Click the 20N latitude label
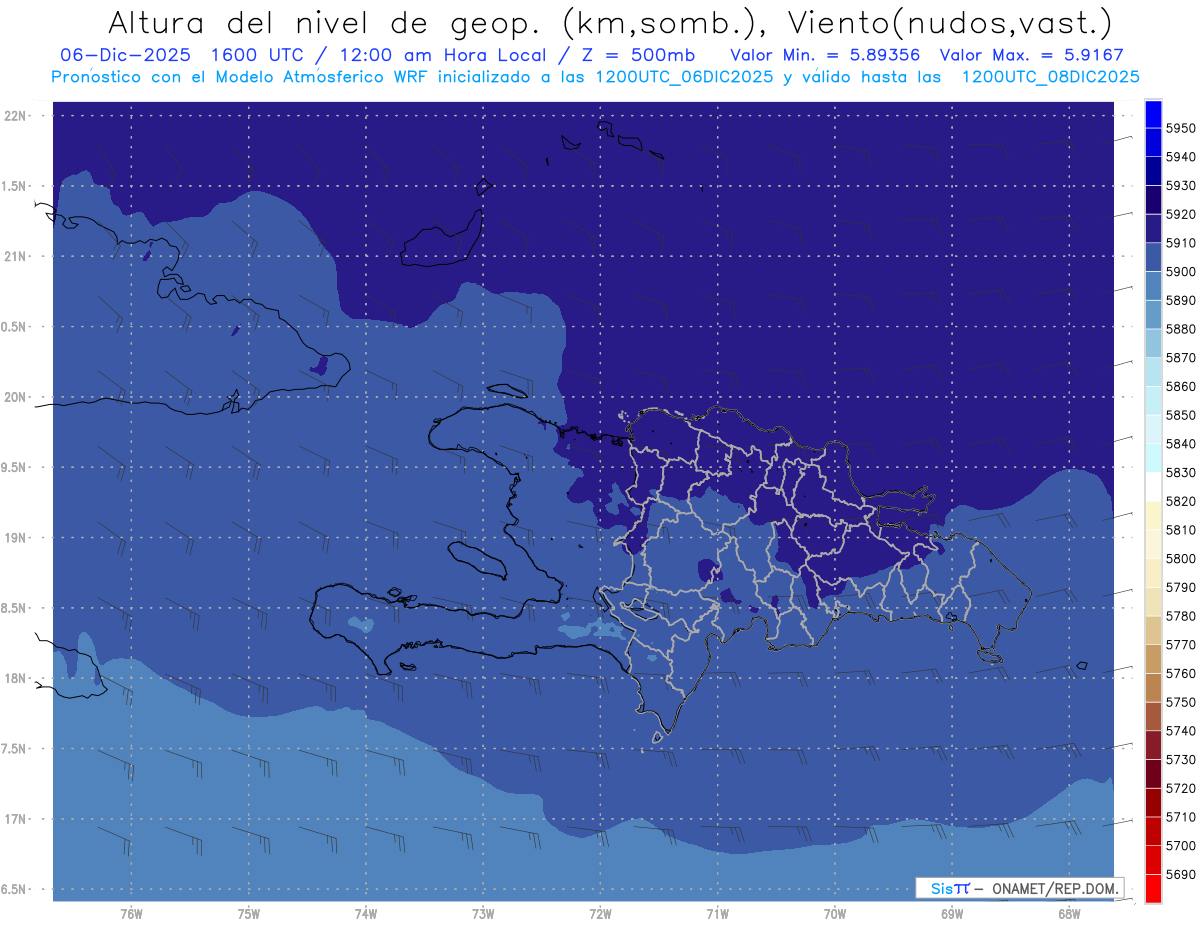 pos(17,397)
